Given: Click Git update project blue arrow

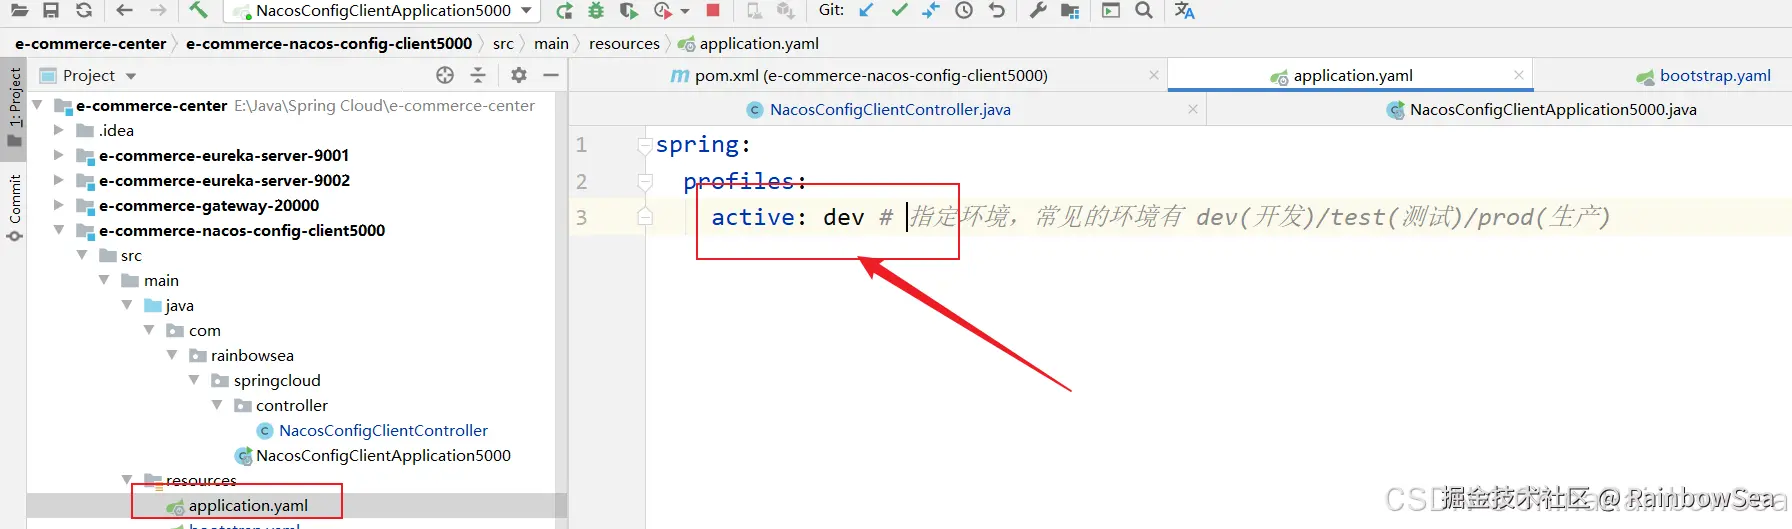Looking at the screenshot, I should tap(866, 11).
